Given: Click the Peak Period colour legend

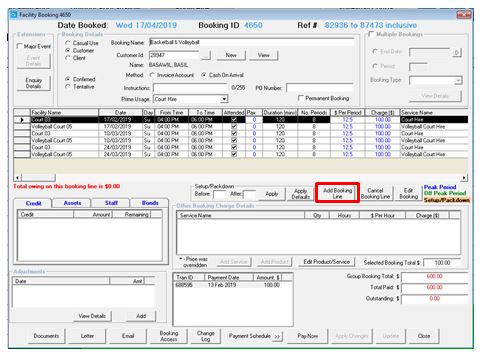Looking at the screenshot, I should pyautogui.click(x=440, y=187).
